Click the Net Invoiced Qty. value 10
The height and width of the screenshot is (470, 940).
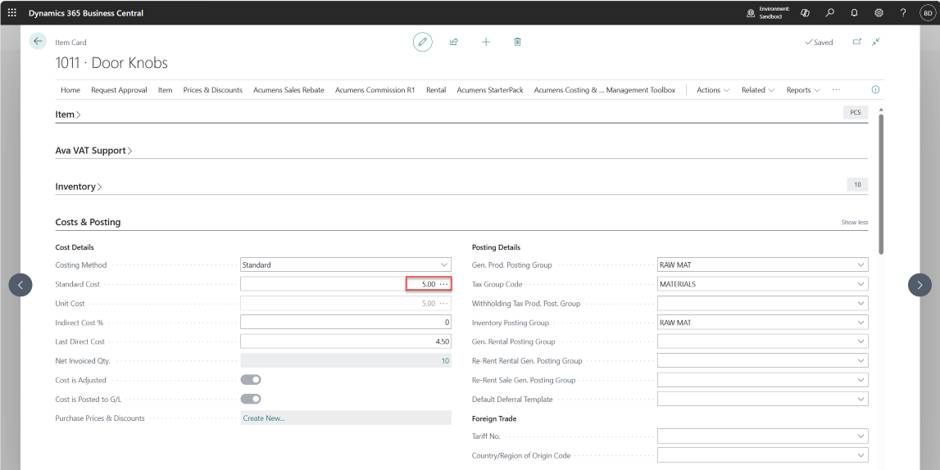click(445, 361)
